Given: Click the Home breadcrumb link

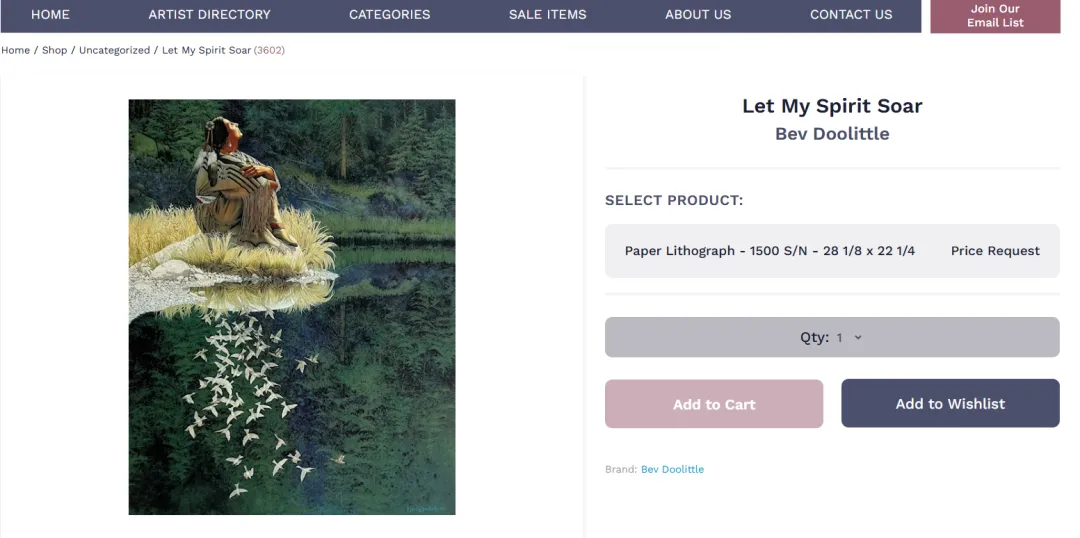Looking at the screenshot, I should click(15, 50).
